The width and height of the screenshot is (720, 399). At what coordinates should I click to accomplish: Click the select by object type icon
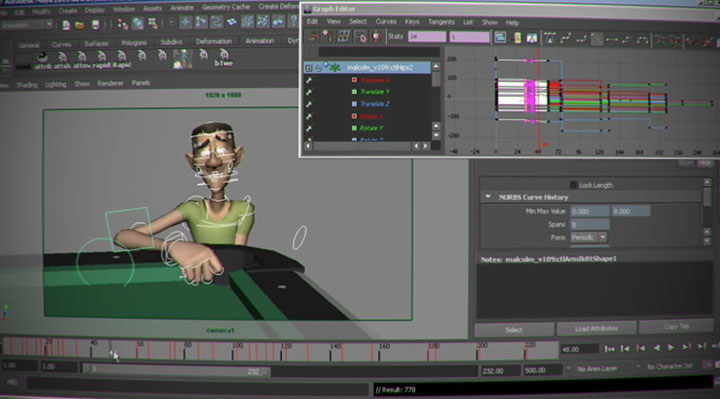(137, 23)
